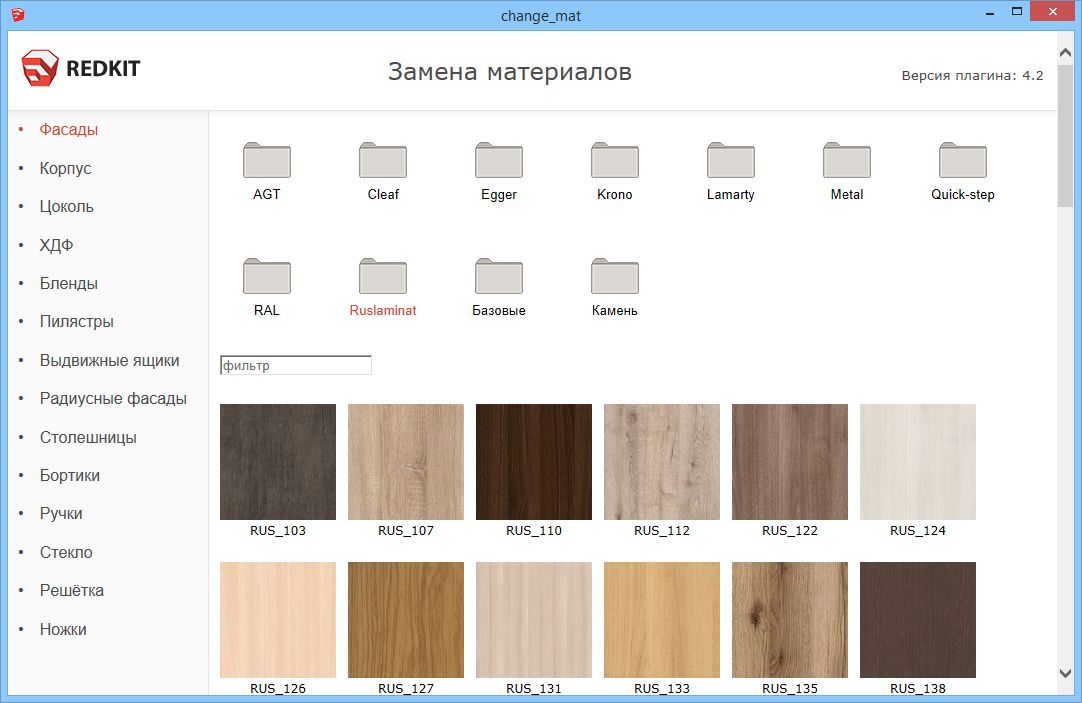Image resolution: width=1082 pixels, height=703 pixels.
Task: Select the ХДФ category
Action: [57, 245]
